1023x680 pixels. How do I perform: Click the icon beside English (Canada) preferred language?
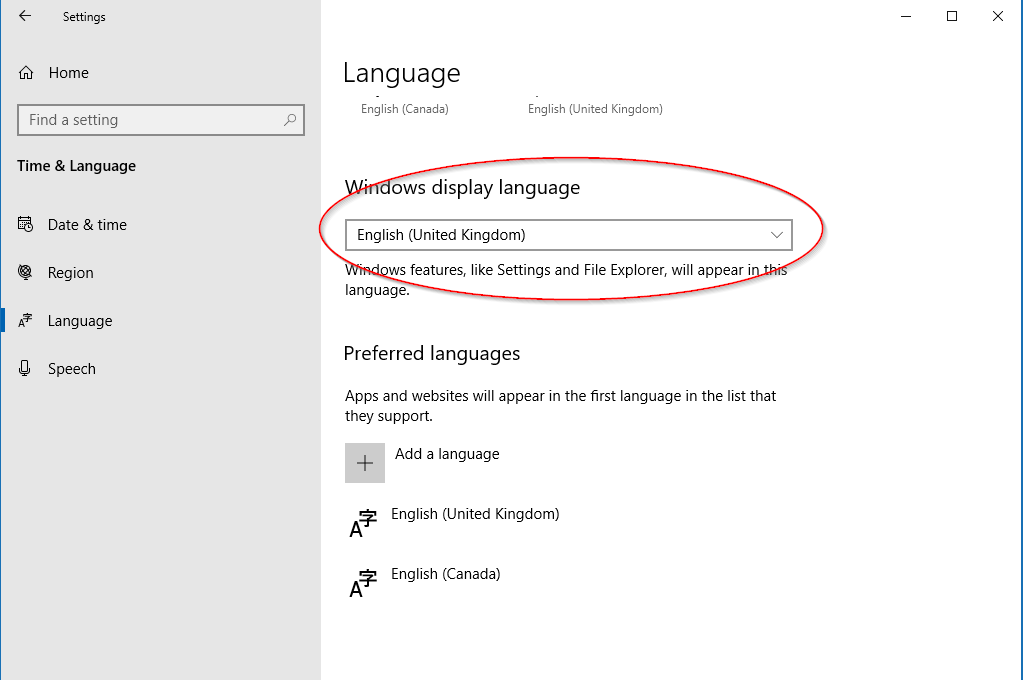363,584
